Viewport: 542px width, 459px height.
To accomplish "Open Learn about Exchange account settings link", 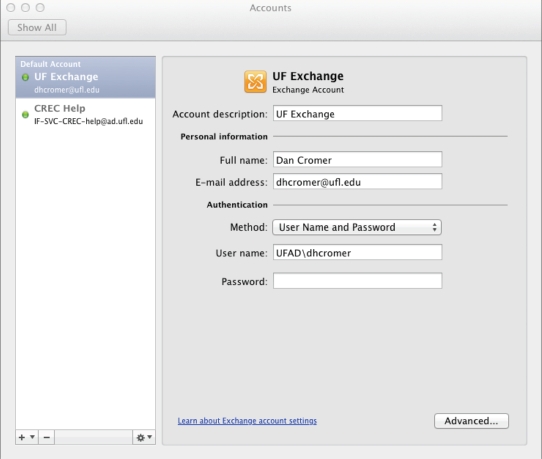I will [x=247, y=421].
